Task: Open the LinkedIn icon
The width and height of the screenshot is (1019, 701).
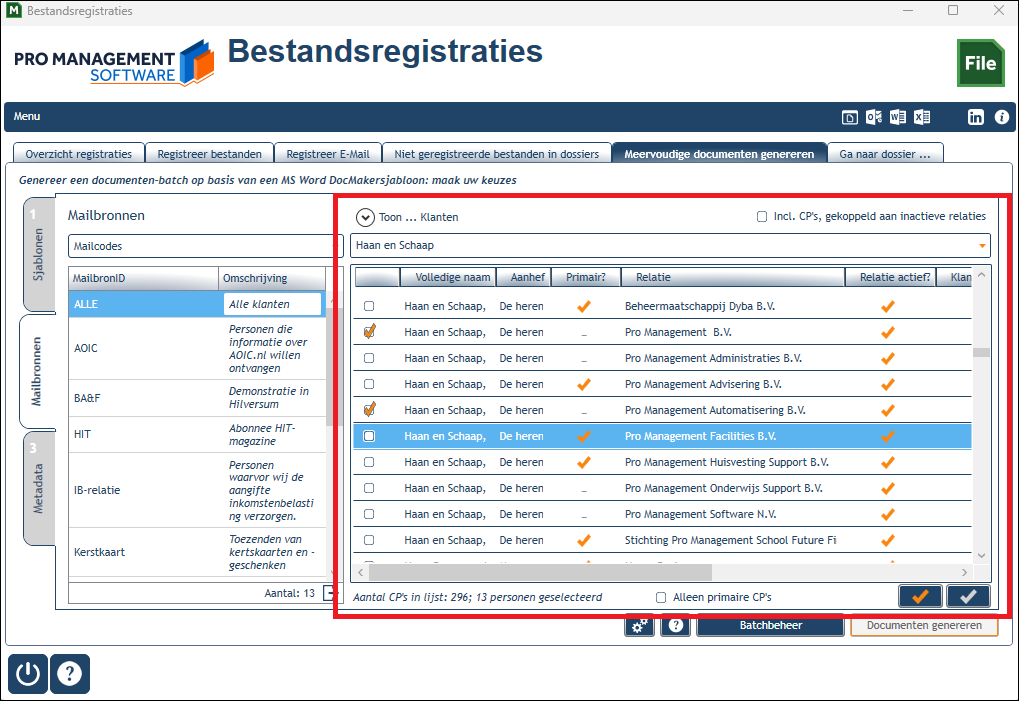Action: coord(975,117)
